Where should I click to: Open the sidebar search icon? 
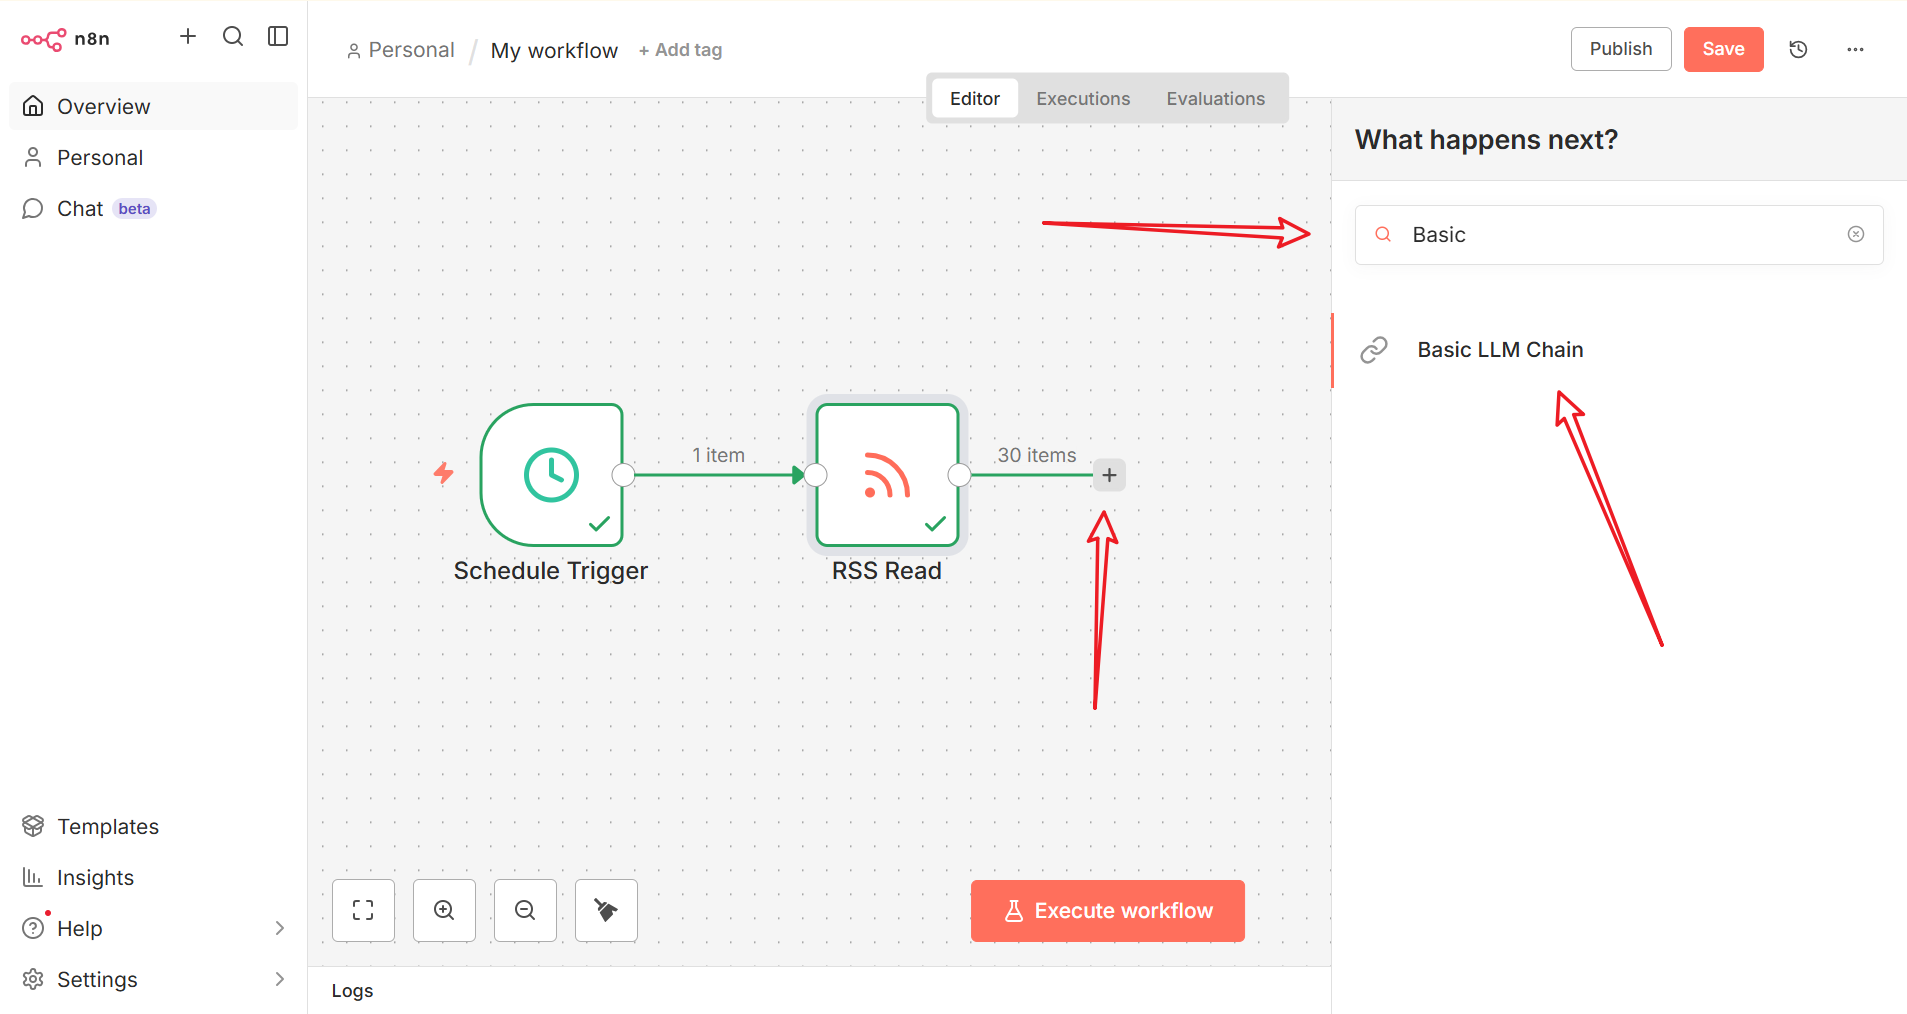(233, 37)
